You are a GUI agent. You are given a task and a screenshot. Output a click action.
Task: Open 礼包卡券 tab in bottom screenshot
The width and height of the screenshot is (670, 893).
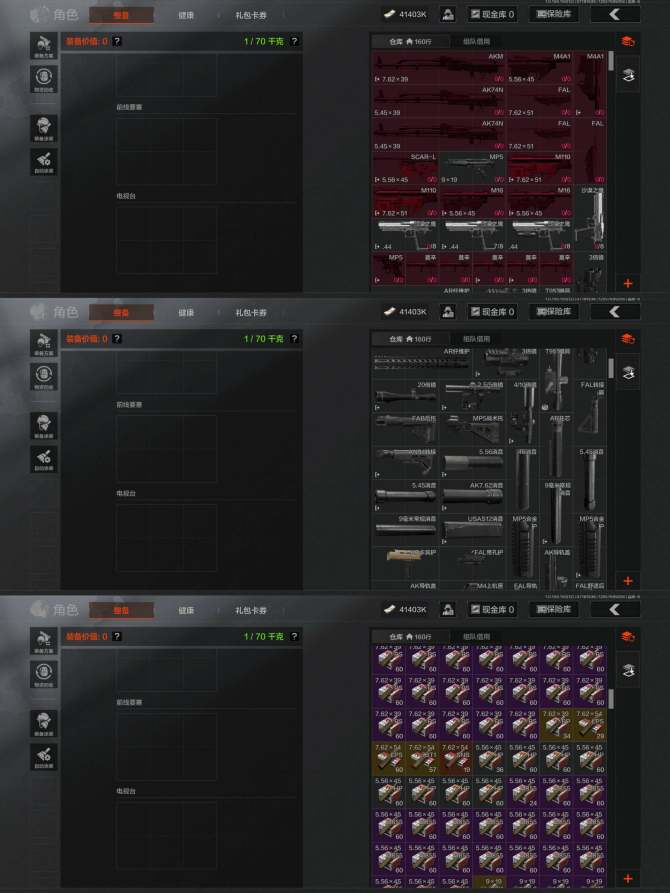pyautogui.click(x=251, y=610)
